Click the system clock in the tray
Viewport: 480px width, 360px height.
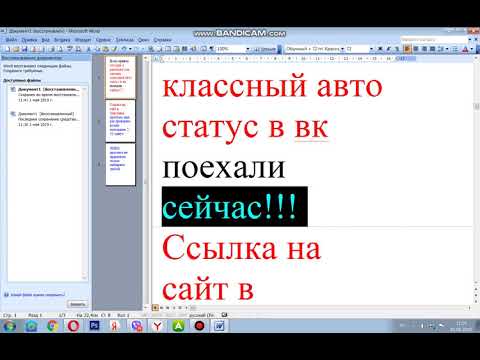point(462,326)
